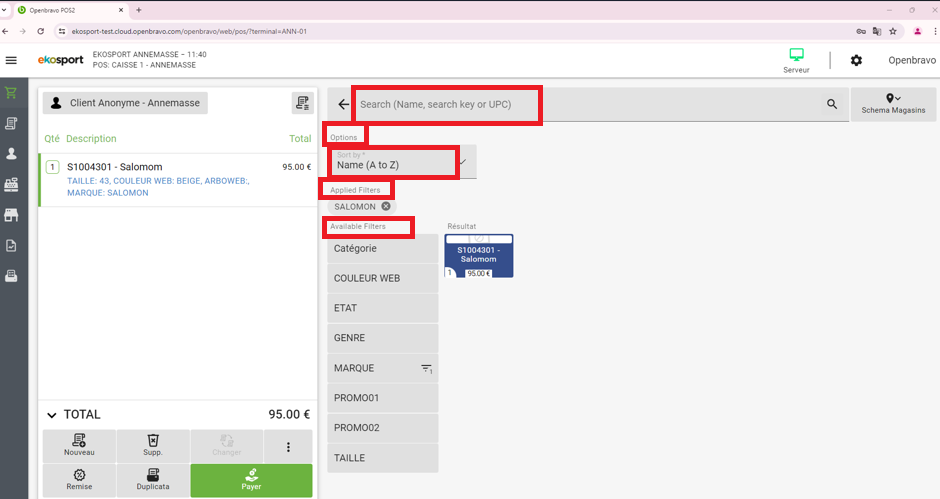Screen dimensions: 940x499
Task: Open the three-dot more actions button
Action: click(288, 447)
